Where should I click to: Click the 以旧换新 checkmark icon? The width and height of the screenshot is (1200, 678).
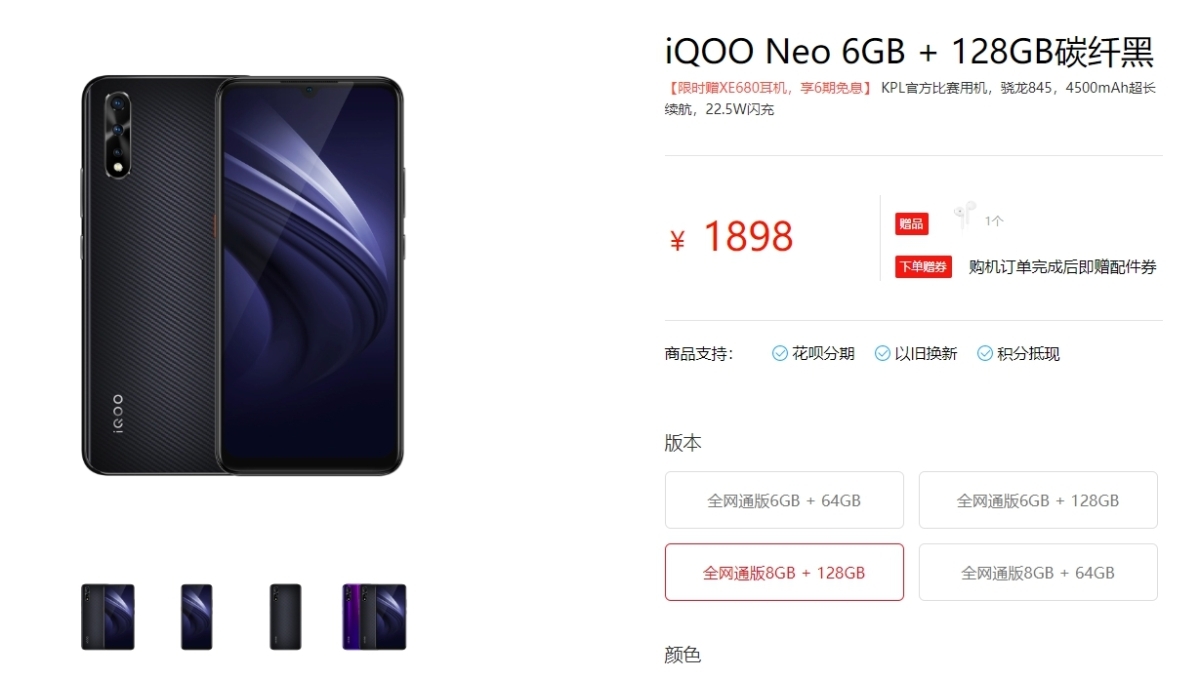coord(882,353)
